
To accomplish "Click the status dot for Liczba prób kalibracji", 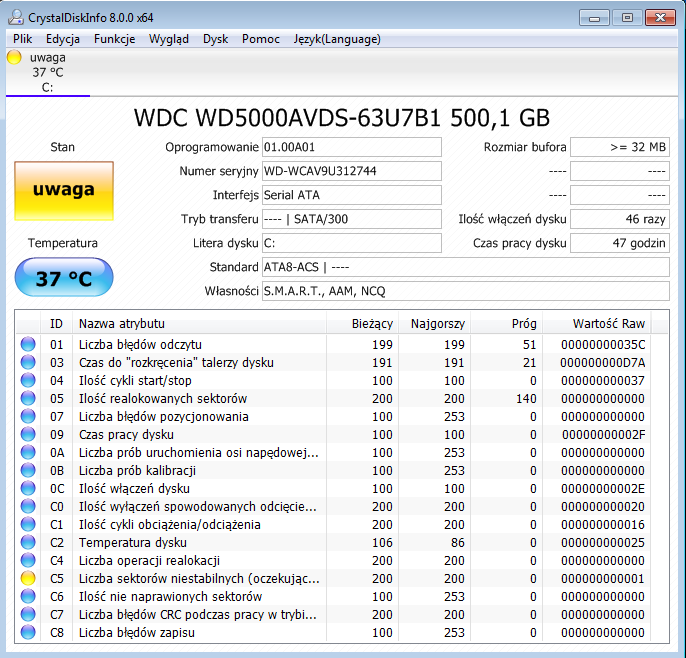I will 28,470.
